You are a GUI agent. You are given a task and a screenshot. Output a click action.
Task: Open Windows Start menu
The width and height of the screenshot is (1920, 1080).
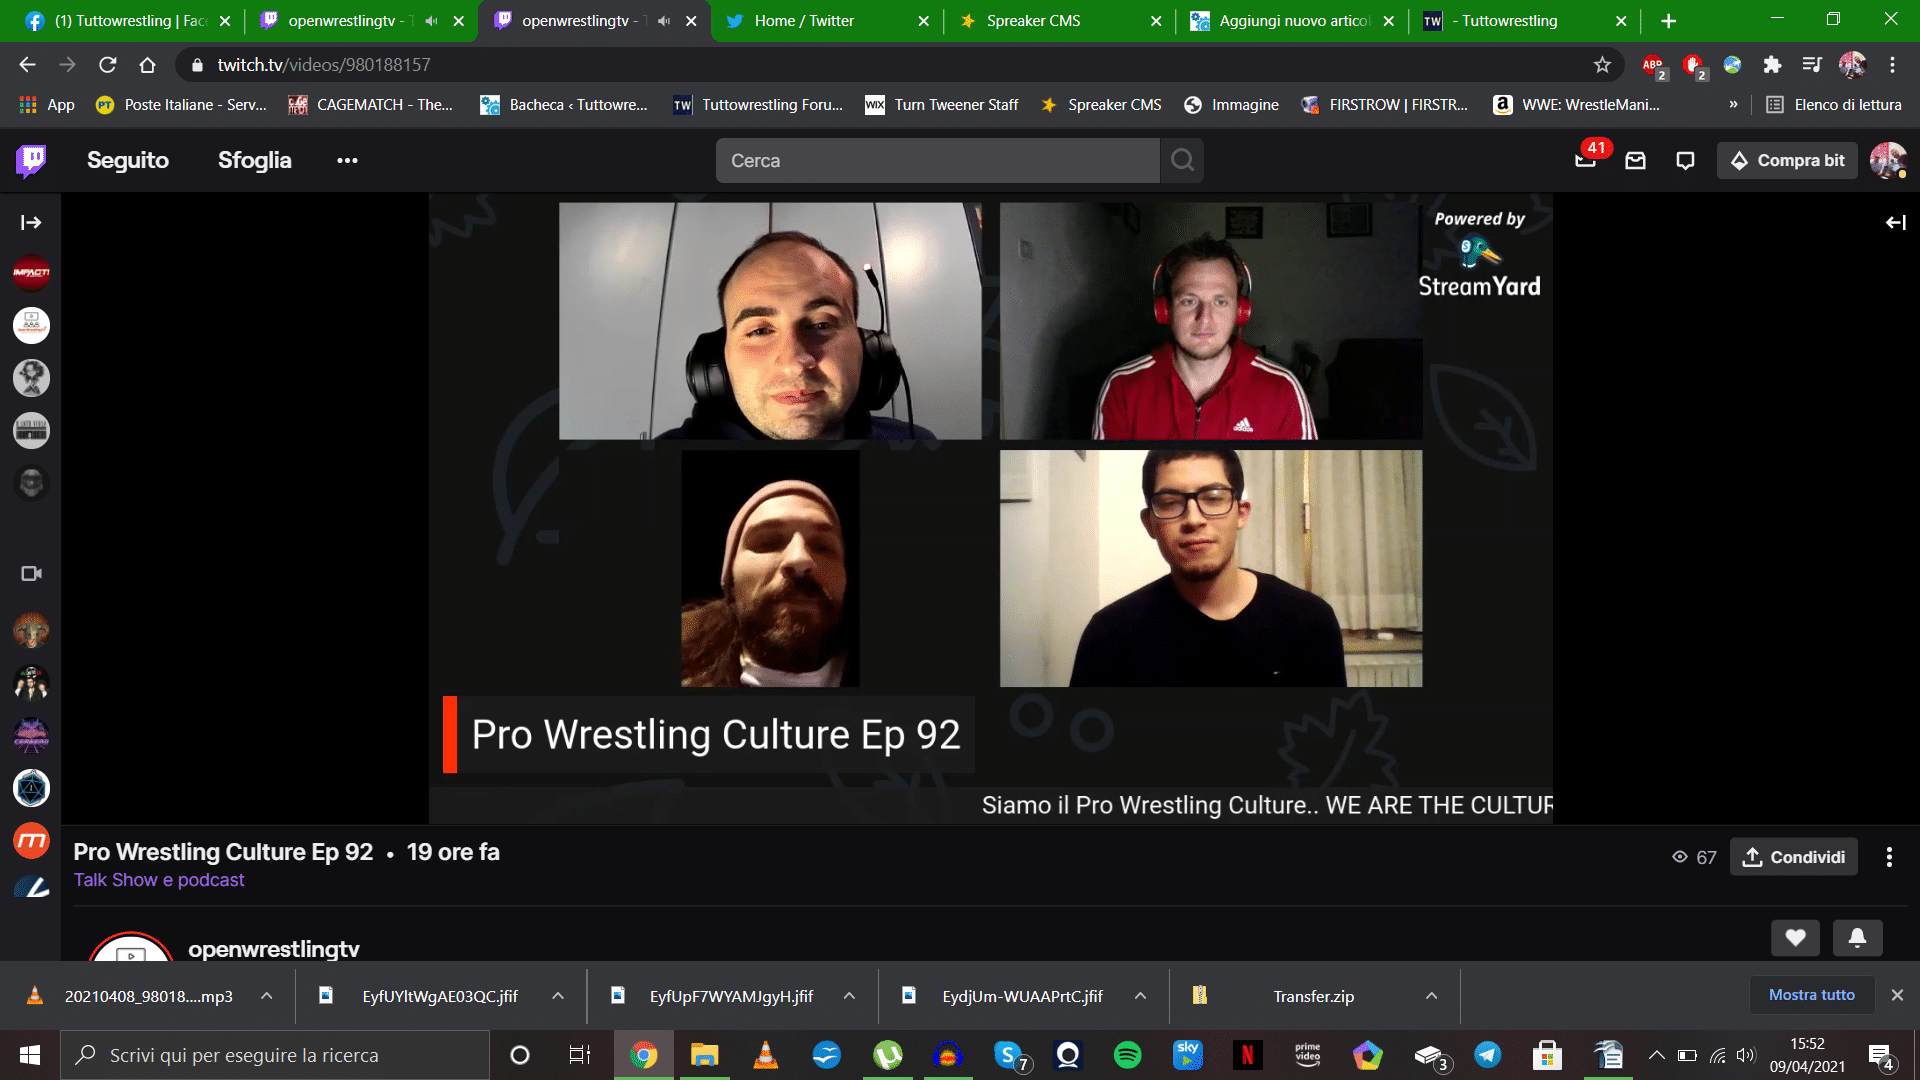click(30, 1055)
